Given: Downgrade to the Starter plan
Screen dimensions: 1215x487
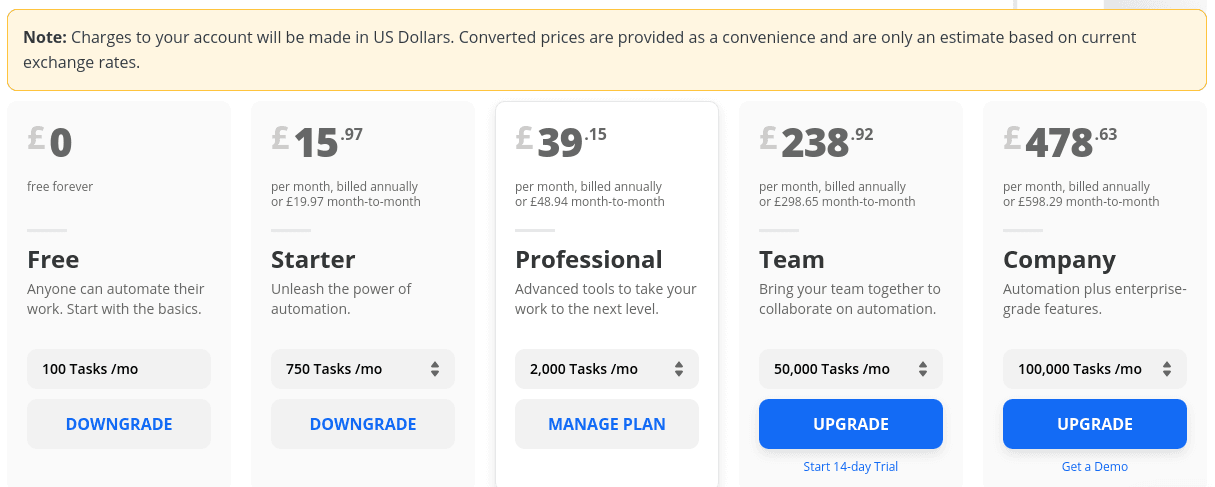Looking at the screenshot, I should coord(363,424).
